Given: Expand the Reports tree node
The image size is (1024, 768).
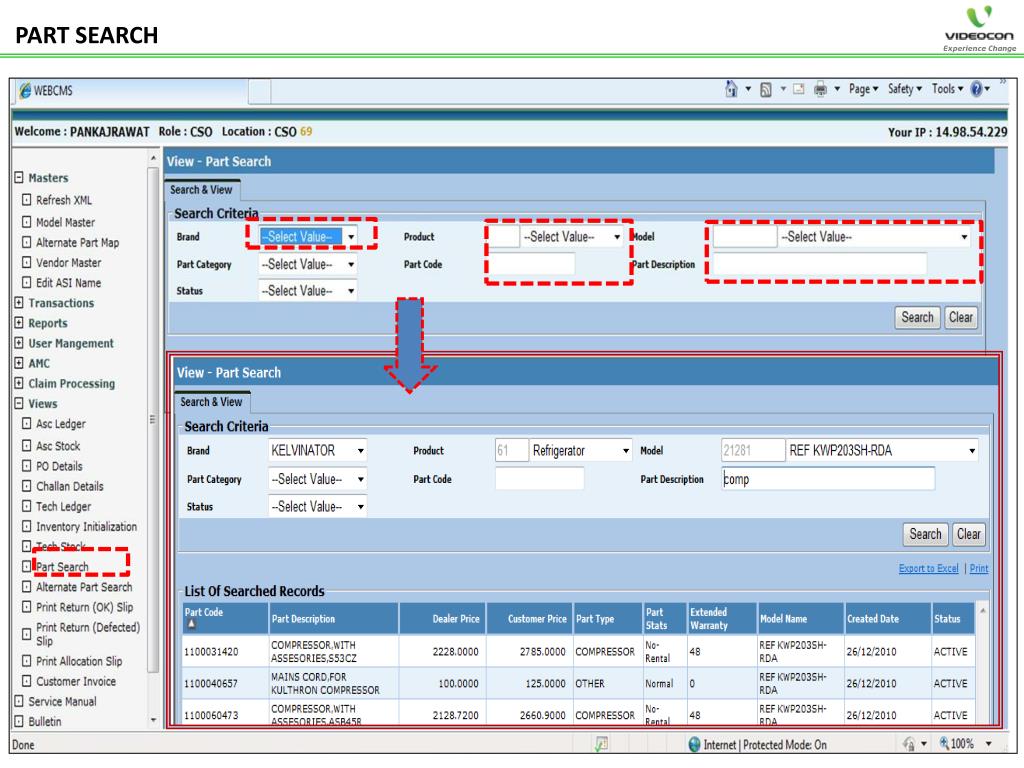Looking at the screenshot, I should click(19, 323).
